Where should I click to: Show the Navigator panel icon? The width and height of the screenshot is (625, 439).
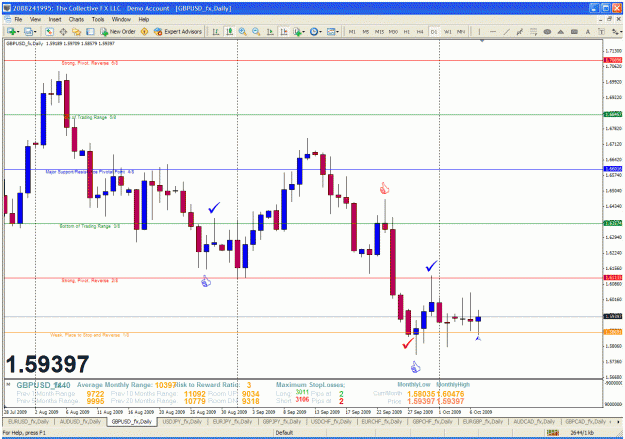pyautogui.click(x=77, y=31)
